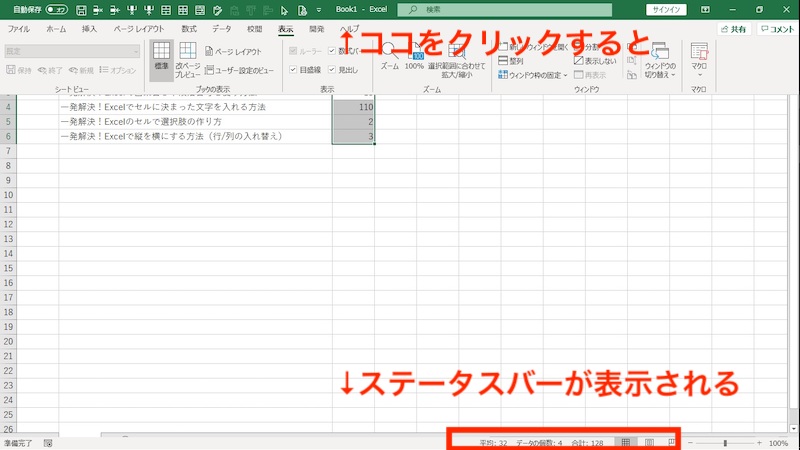Open the データ ribbon tab
This screenshot has width=800, height=450.
tap(221, 29)
